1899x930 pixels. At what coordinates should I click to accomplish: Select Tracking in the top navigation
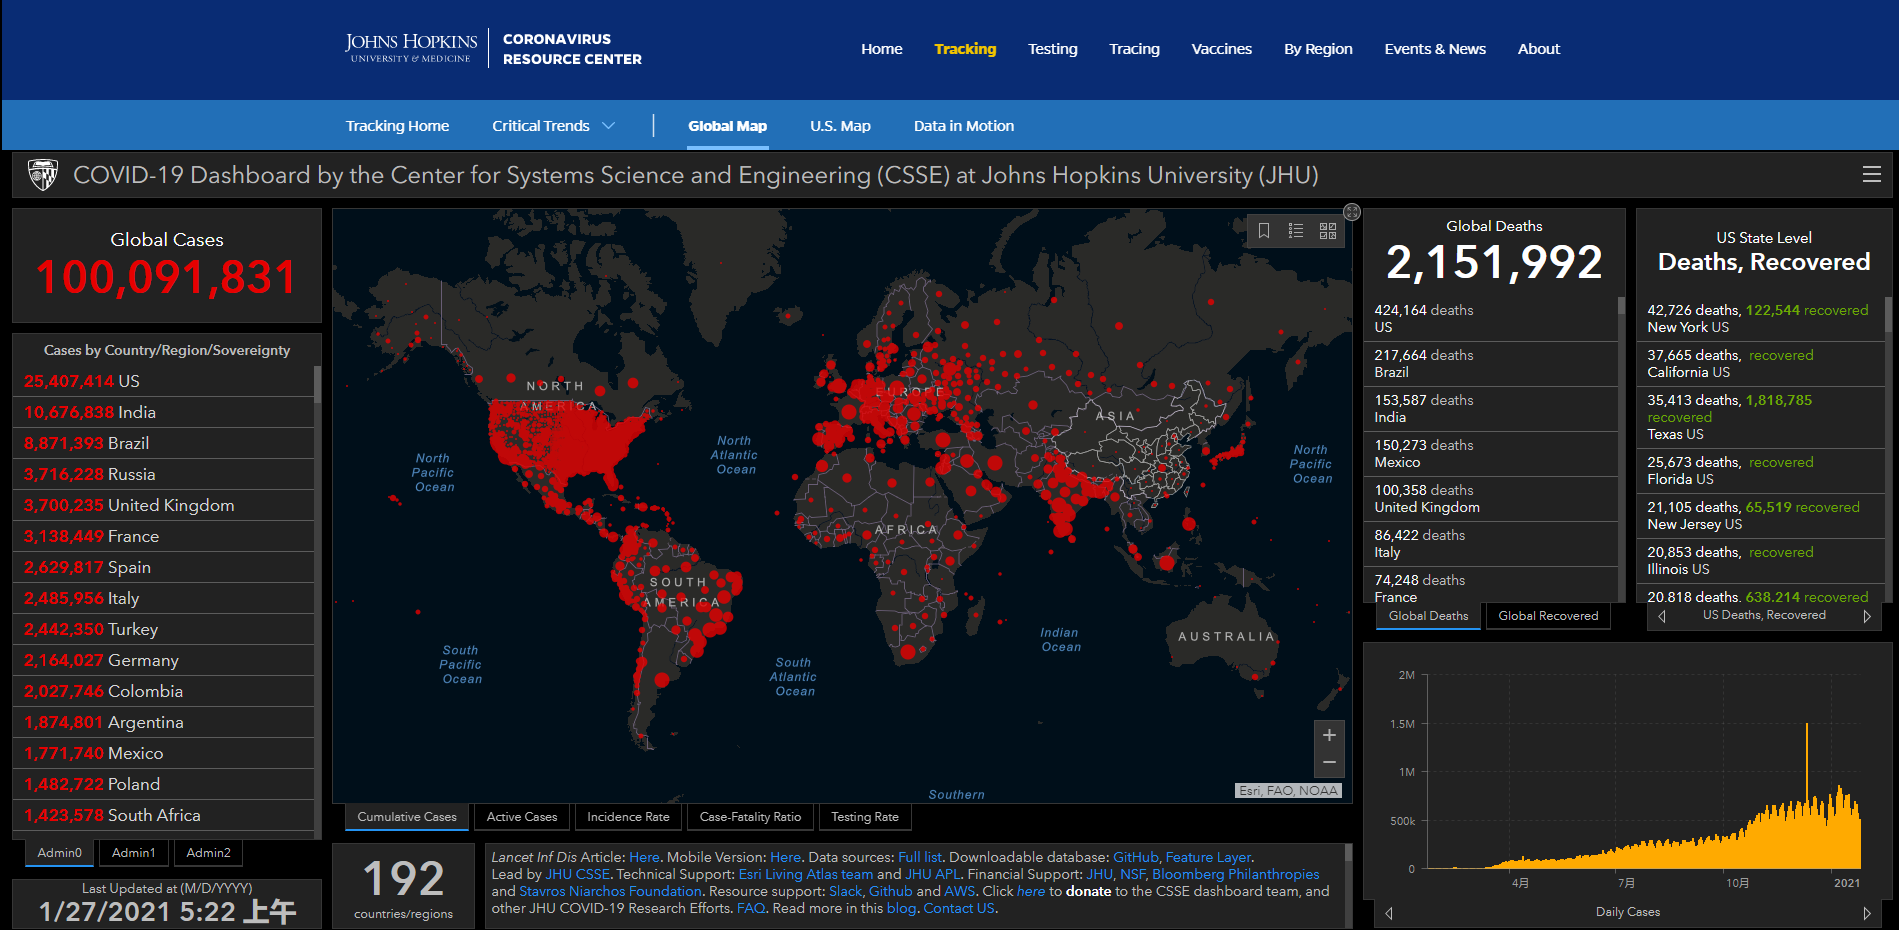(965, 49)
